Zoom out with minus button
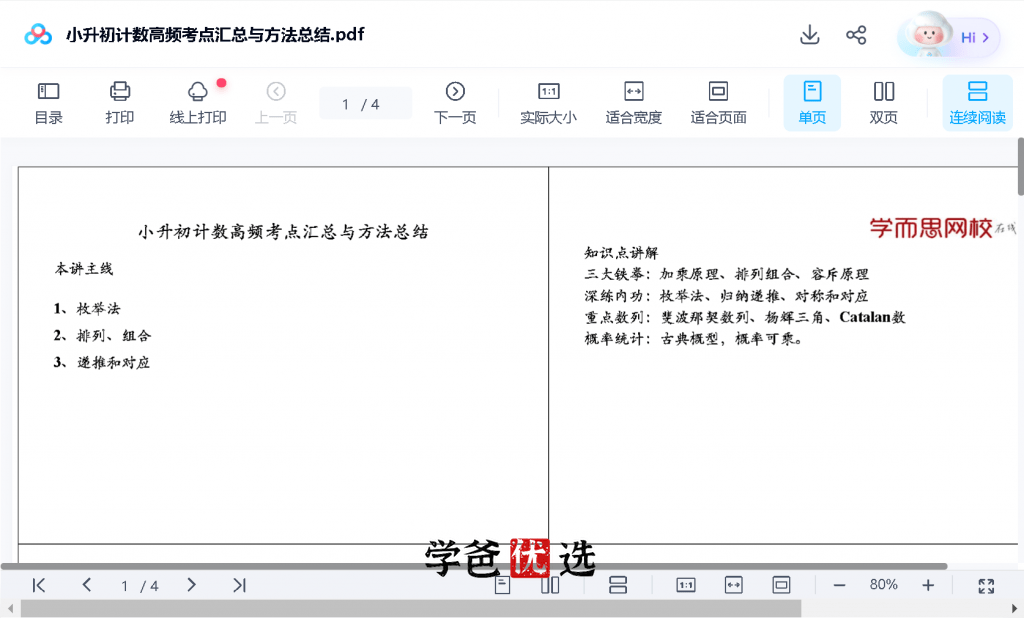The image size is (1024, 618). tap(840, 585)
